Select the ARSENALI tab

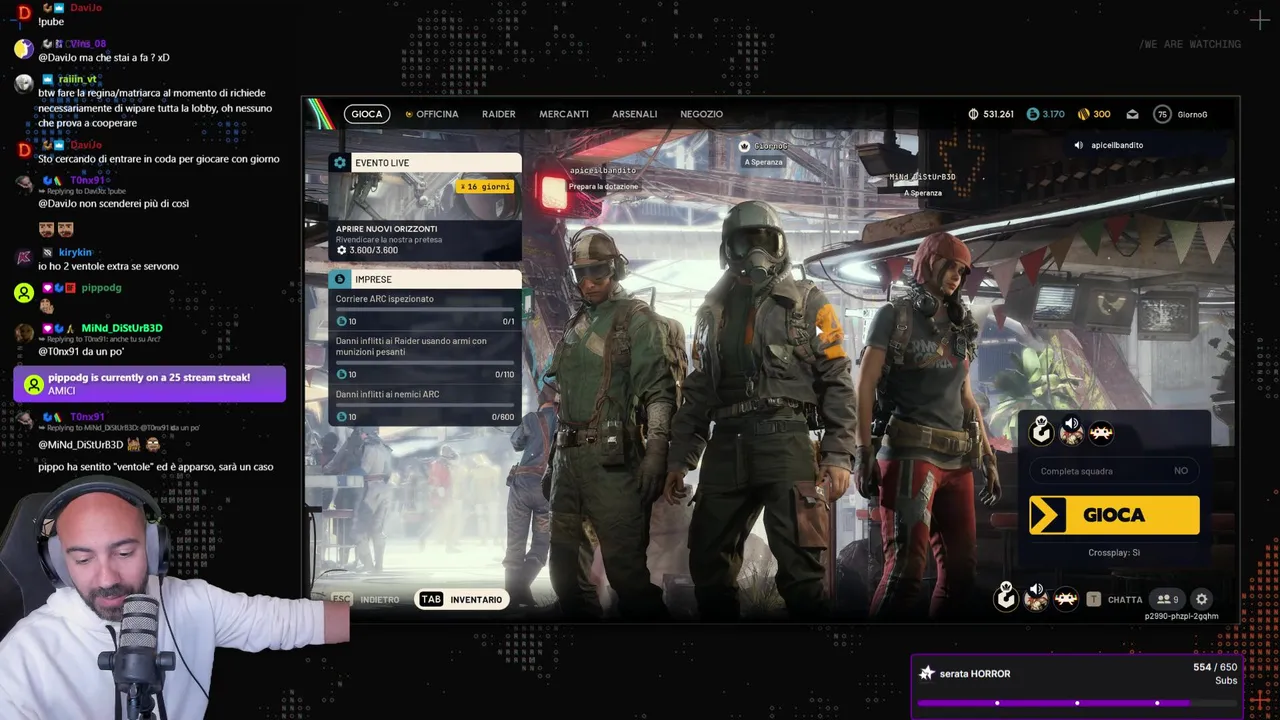coord(635,114)
